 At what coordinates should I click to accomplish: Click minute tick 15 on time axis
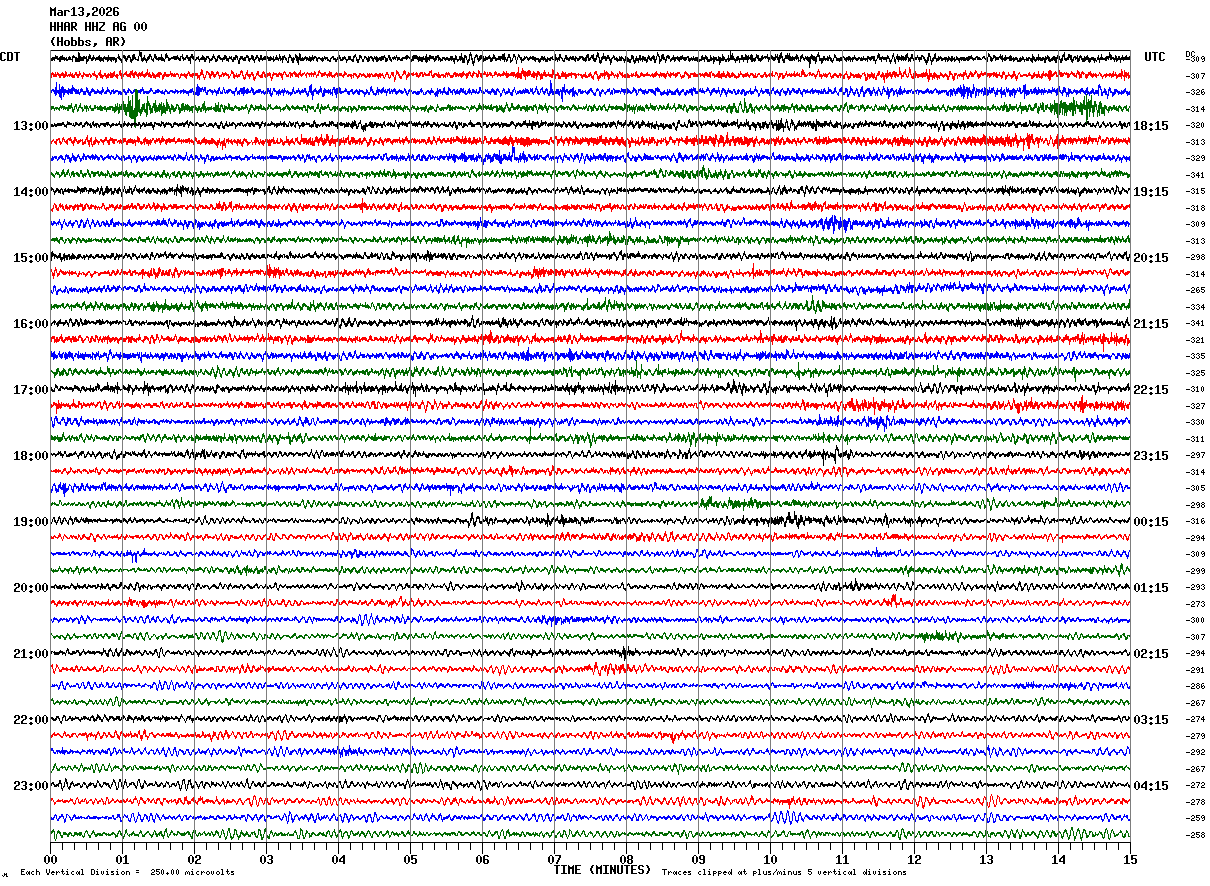pyautogui.click(x=1130, y=859)
